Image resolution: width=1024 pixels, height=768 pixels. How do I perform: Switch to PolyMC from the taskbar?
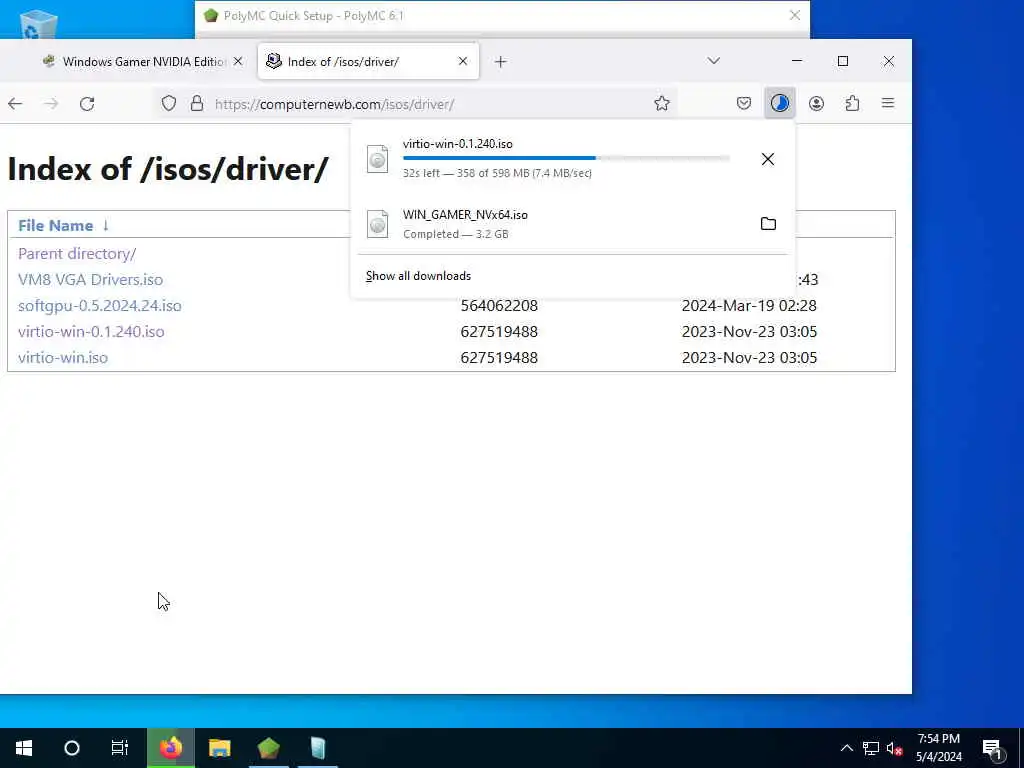268,748
